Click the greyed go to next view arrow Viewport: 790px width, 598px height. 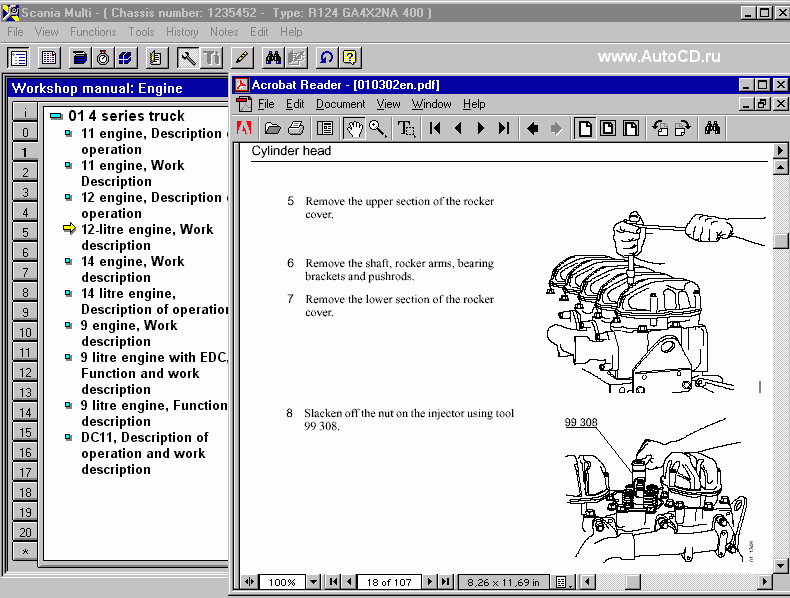(x=556, y=128)
